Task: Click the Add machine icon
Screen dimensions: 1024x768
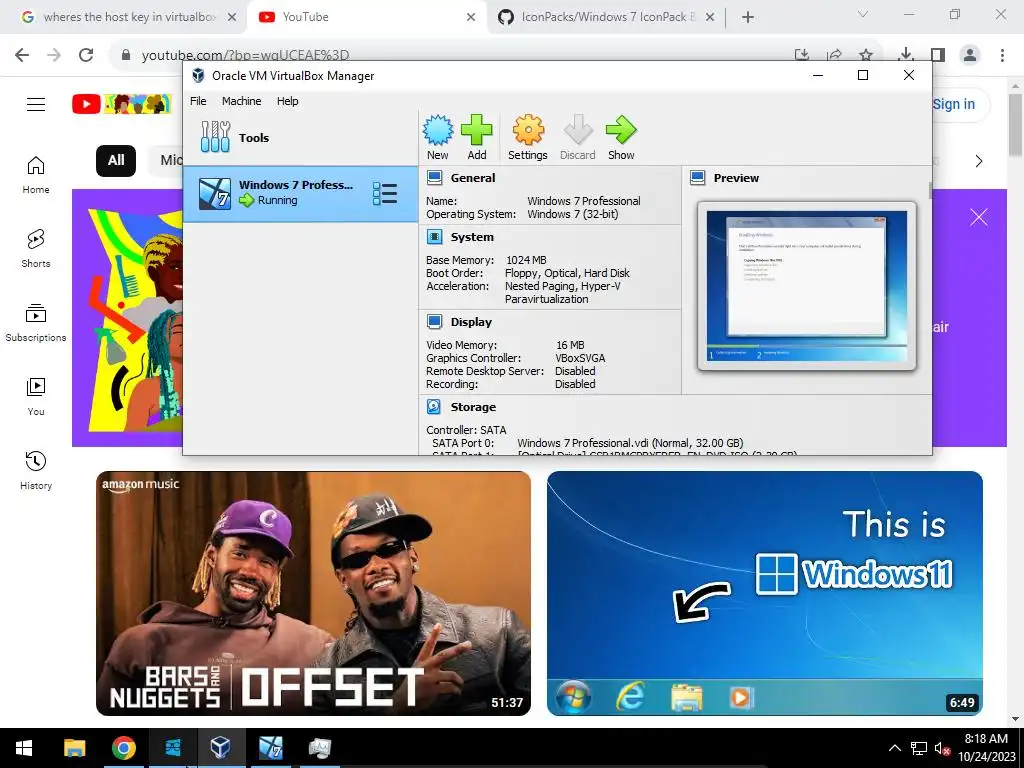Action: click(x=477, y=137)
